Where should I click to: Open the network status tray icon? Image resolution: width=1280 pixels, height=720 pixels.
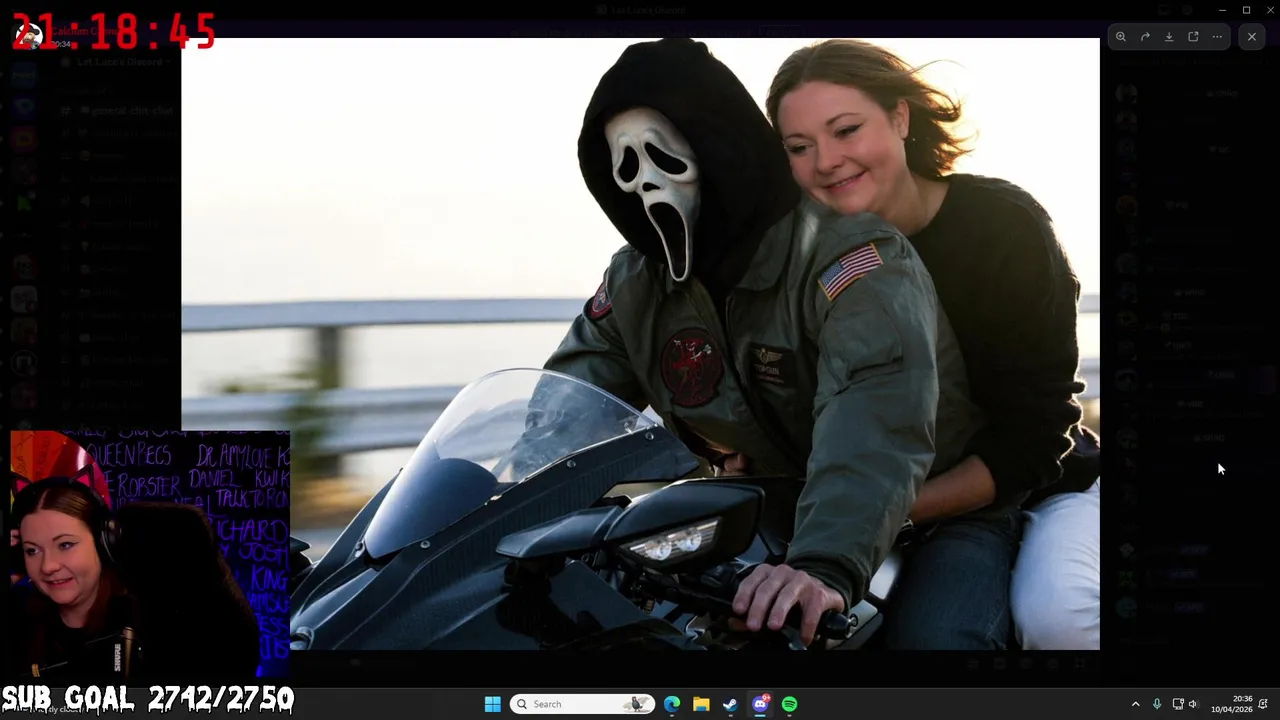[1178, 704]
